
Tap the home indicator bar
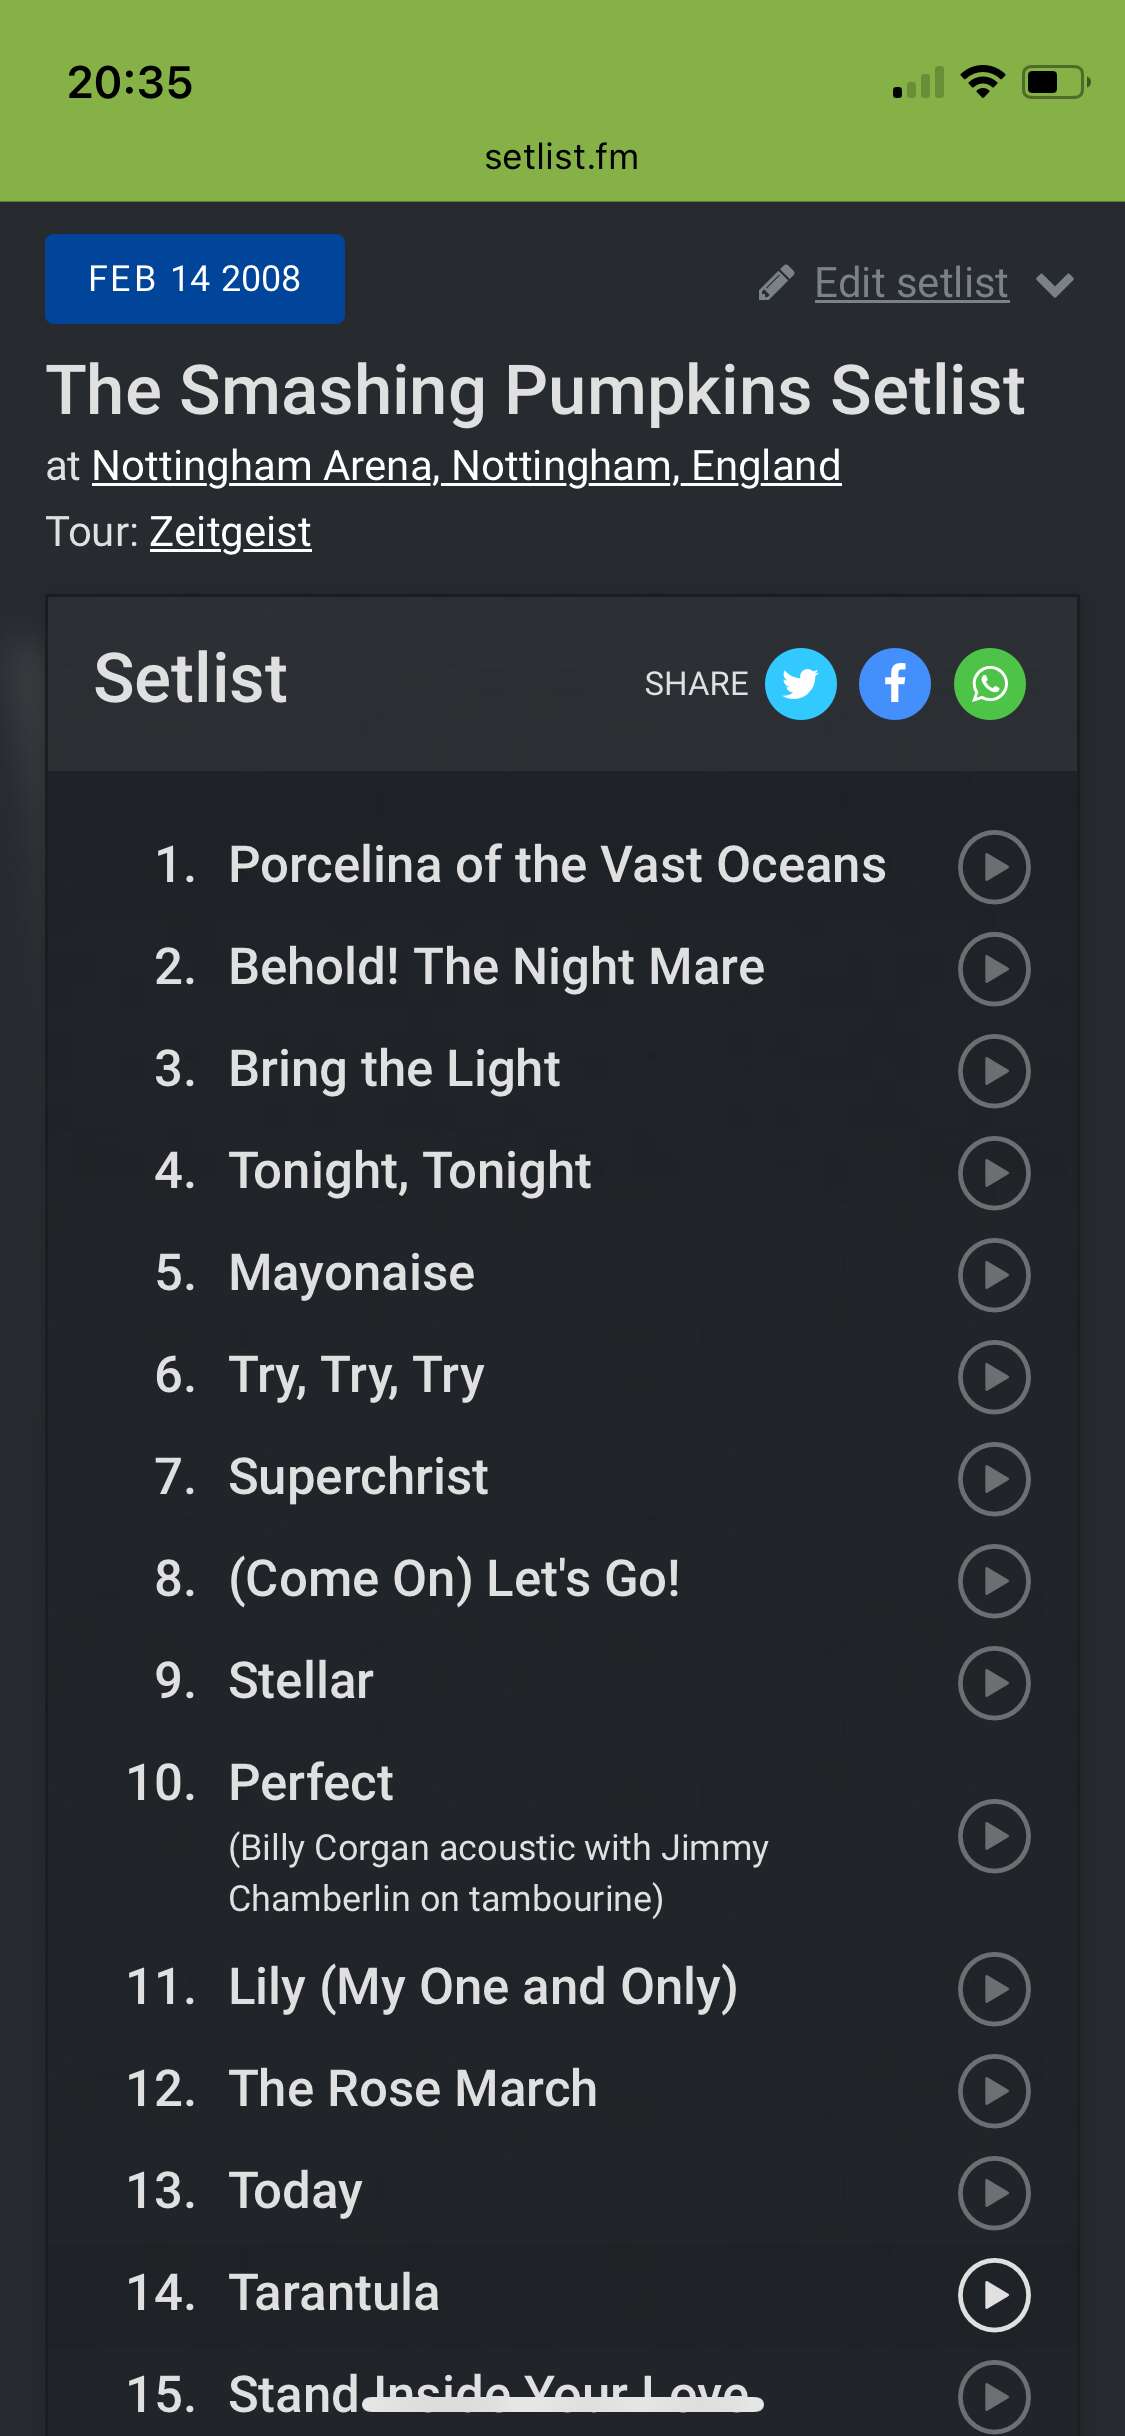[562, 2403]
